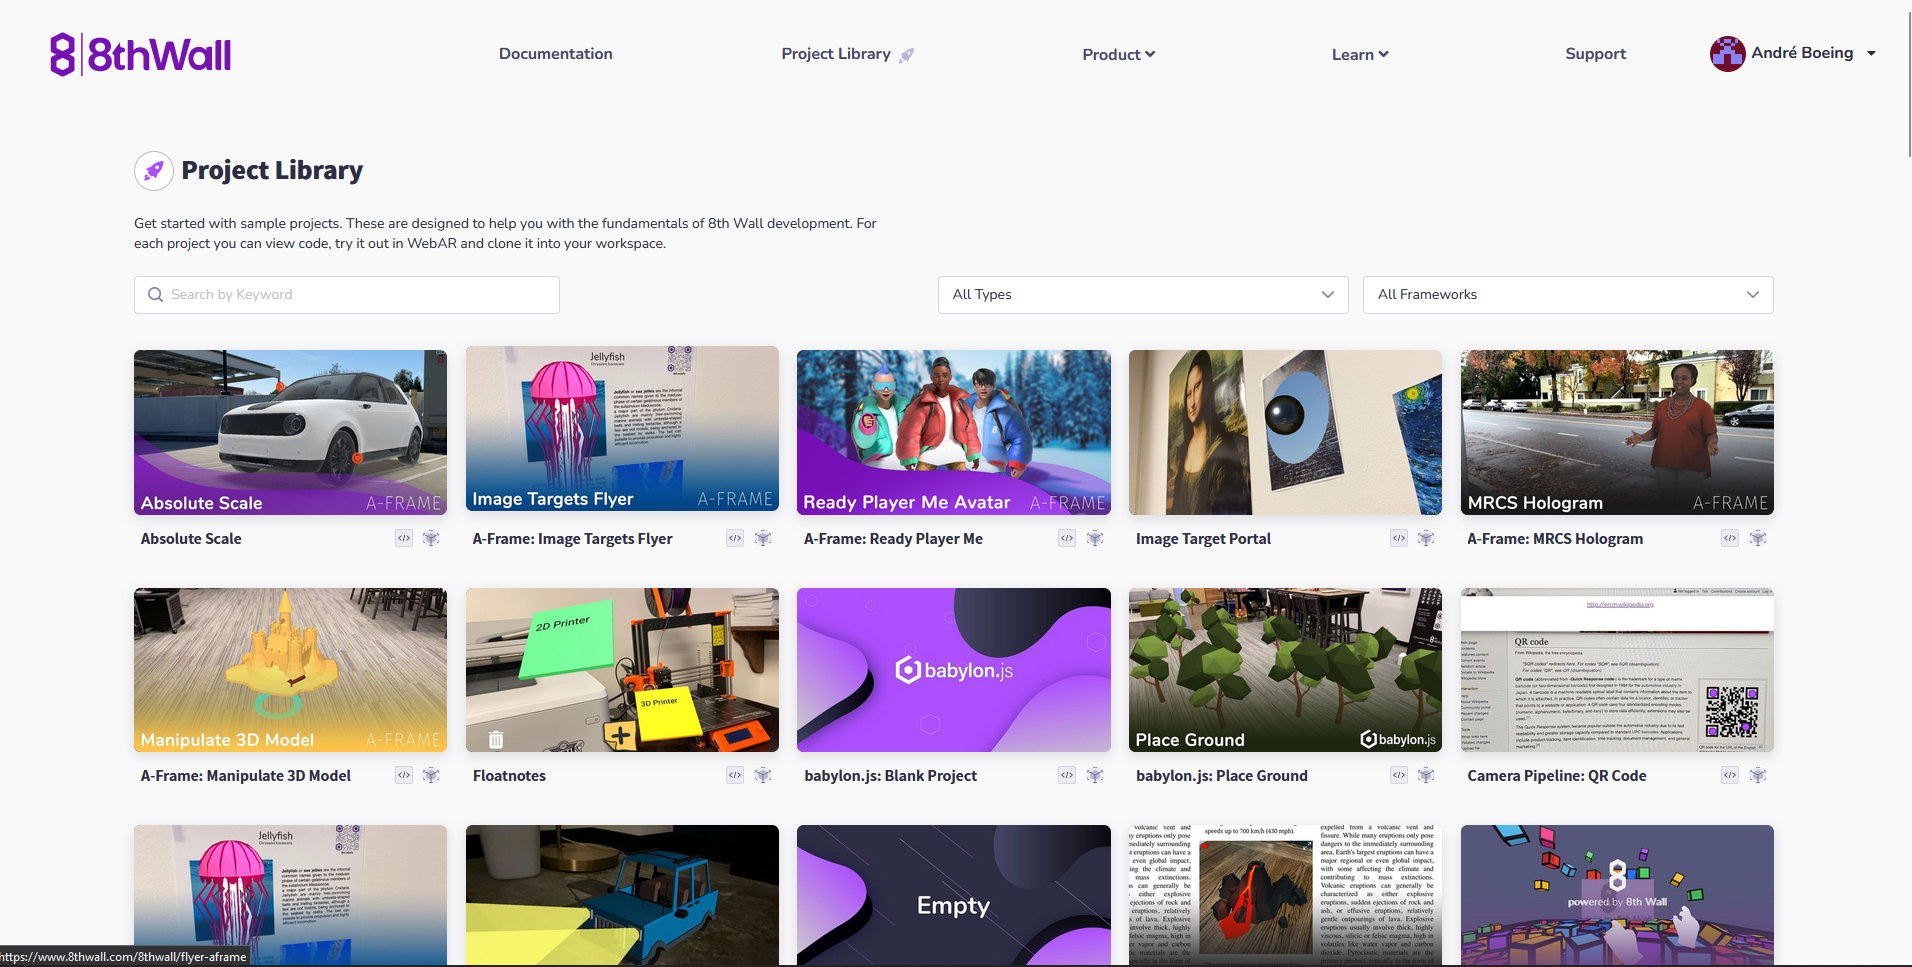
Task: Click the 8thWall logo
Action: coord(141,54)
